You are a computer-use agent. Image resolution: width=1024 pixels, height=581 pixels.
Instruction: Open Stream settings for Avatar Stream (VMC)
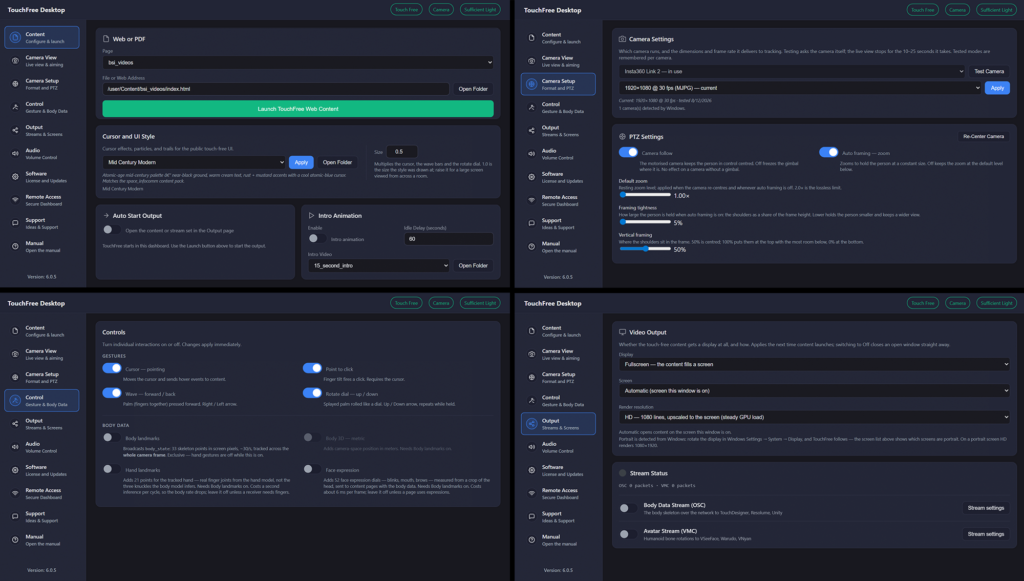point(985,534)
